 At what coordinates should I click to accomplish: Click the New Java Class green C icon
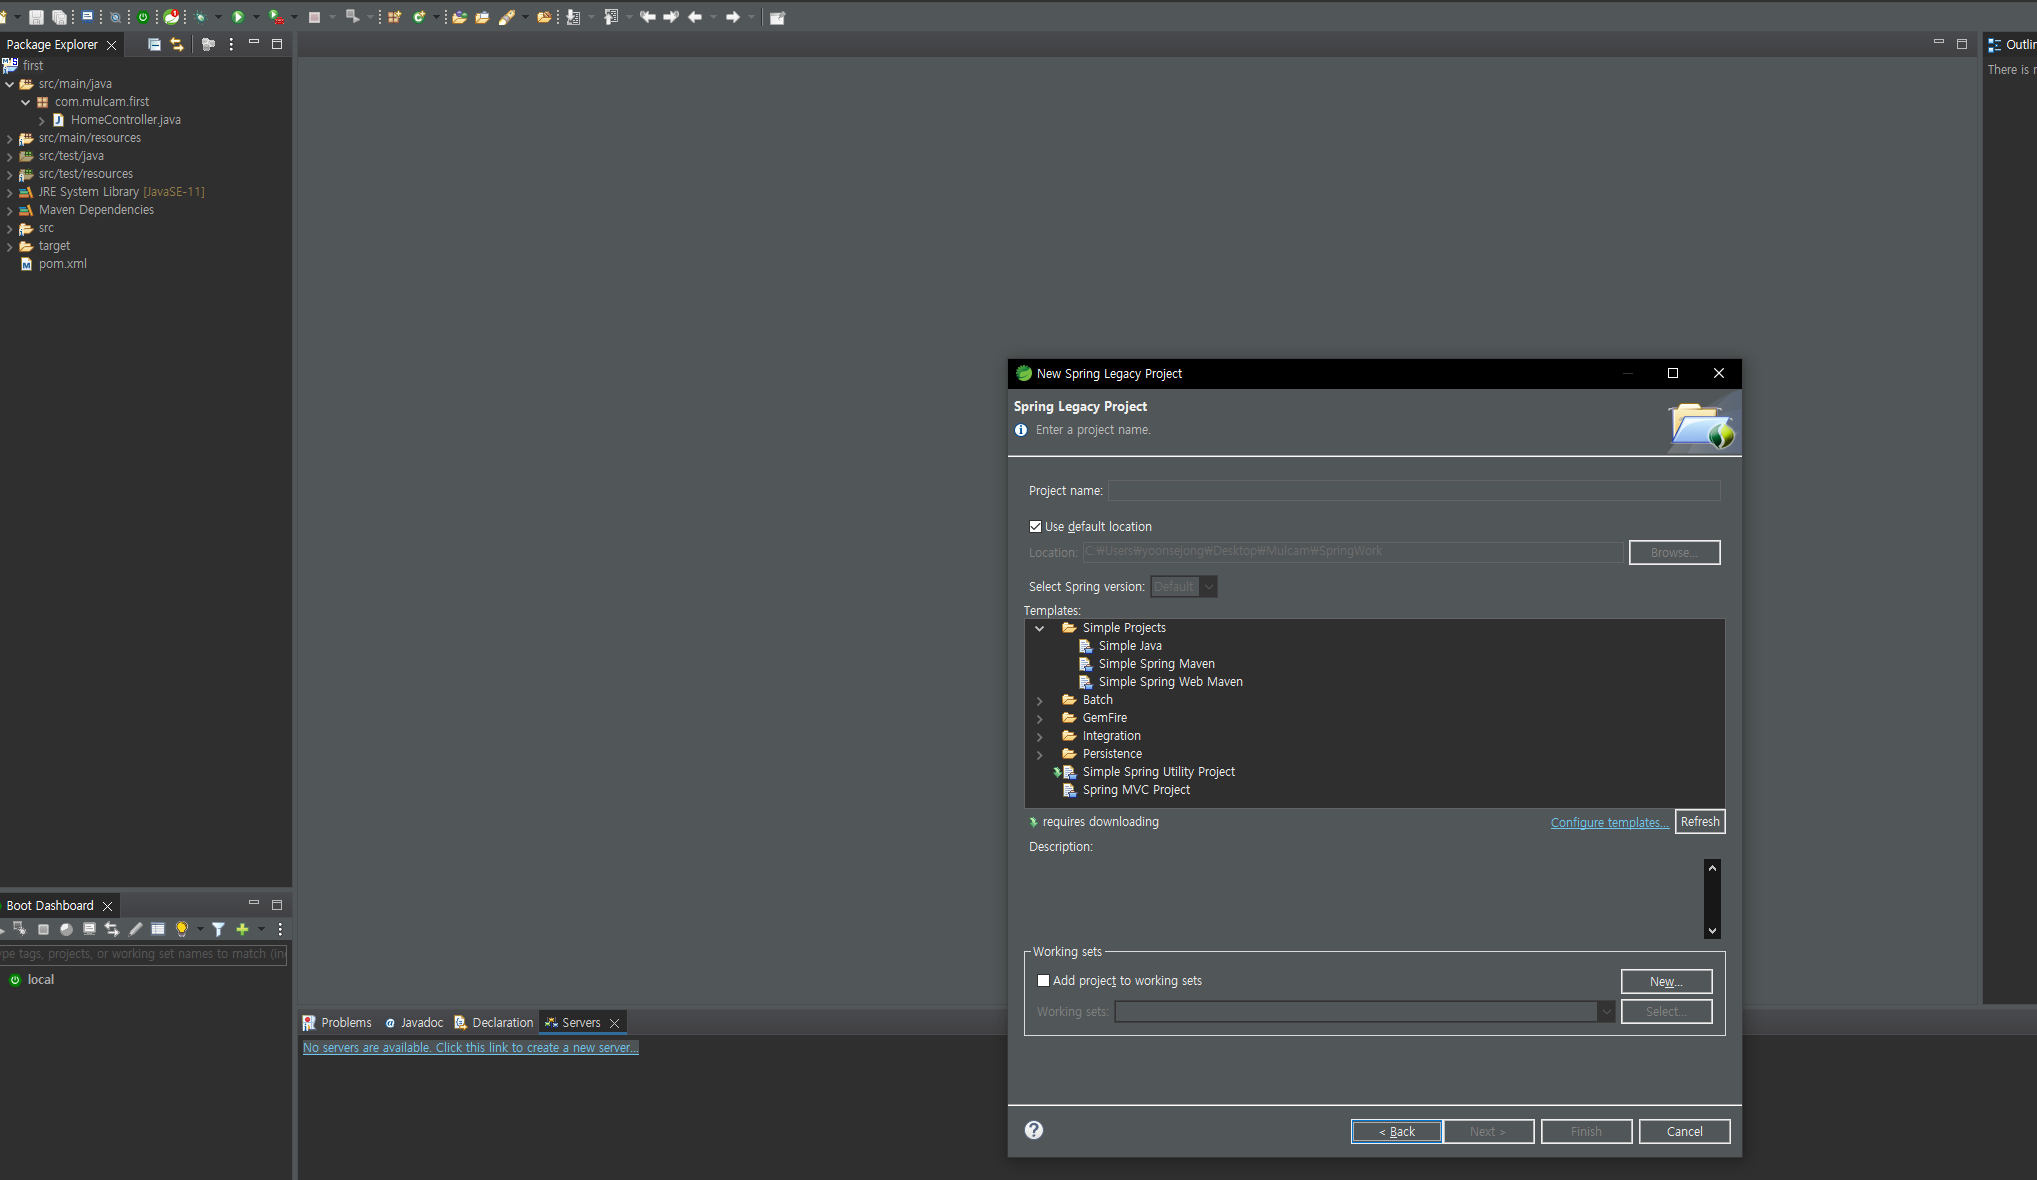click(x=419, y=17)
